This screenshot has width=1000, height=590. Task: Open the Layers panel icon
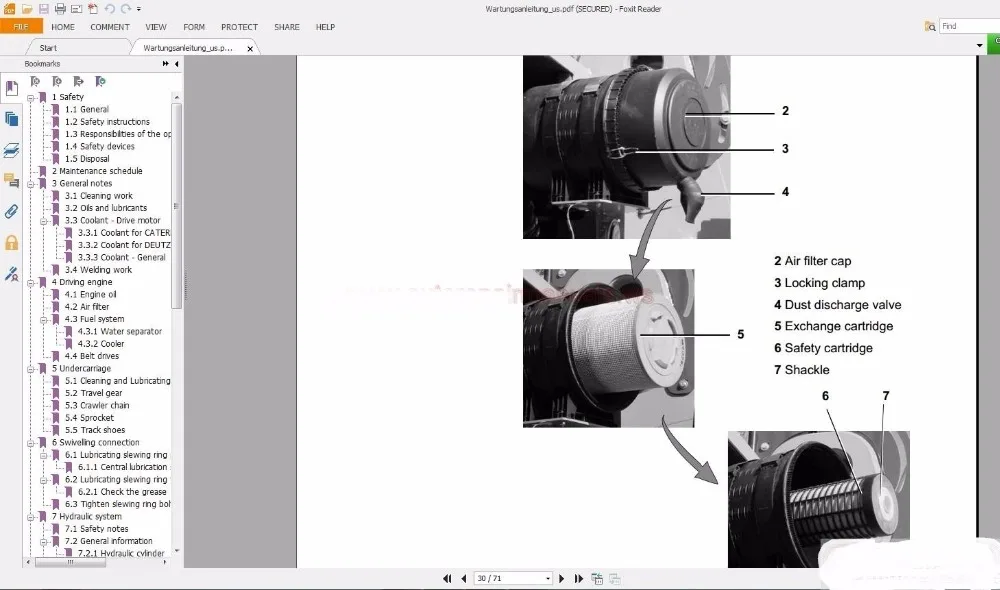coord(12,150)
